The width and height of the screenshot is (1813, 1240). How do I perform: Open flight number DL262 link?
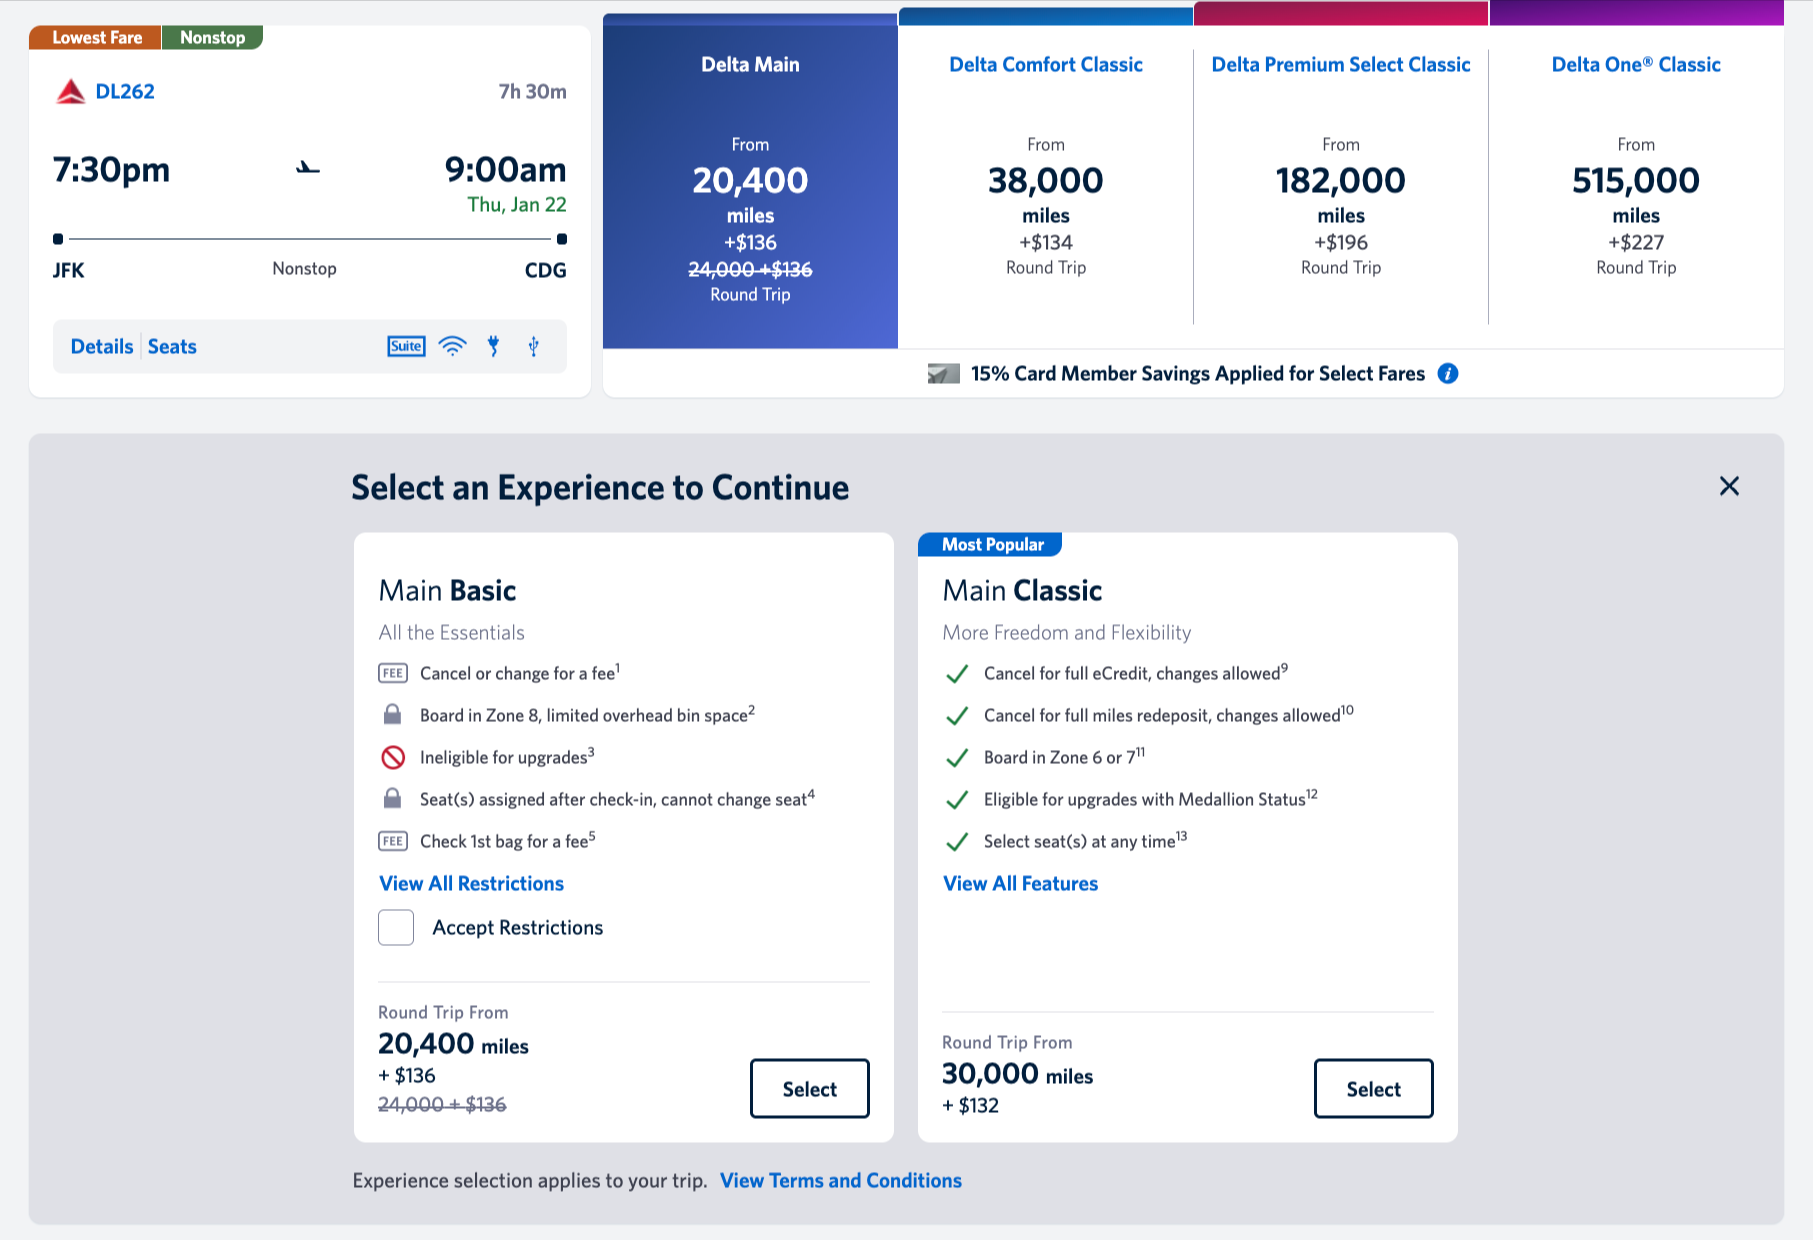coord(125,92)
